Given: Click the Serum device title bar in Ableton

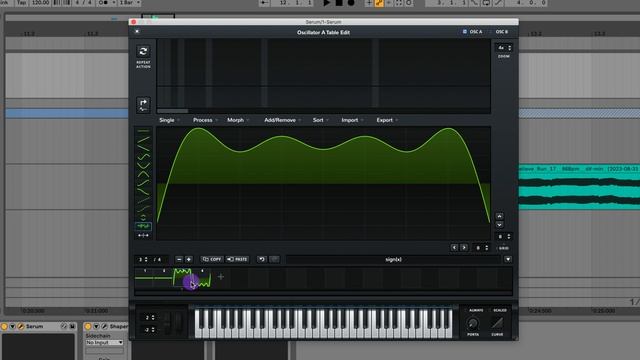Looking at the screenshot, I should click(x=39, y=327).
